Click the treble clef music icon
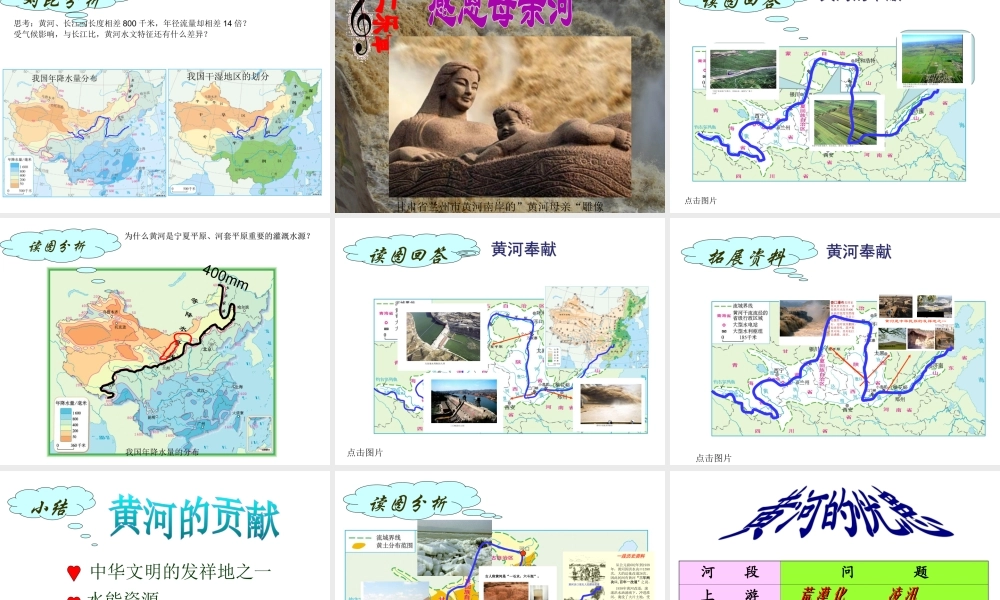The image size is (1000, 600). [362, 27]
